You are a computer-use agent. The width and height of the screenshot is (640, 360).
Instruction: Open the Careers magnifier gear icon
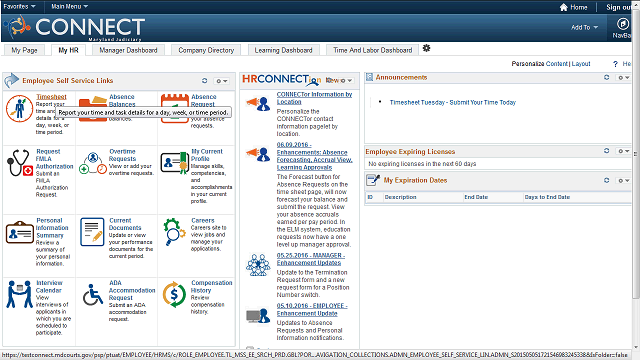point(174,231)
